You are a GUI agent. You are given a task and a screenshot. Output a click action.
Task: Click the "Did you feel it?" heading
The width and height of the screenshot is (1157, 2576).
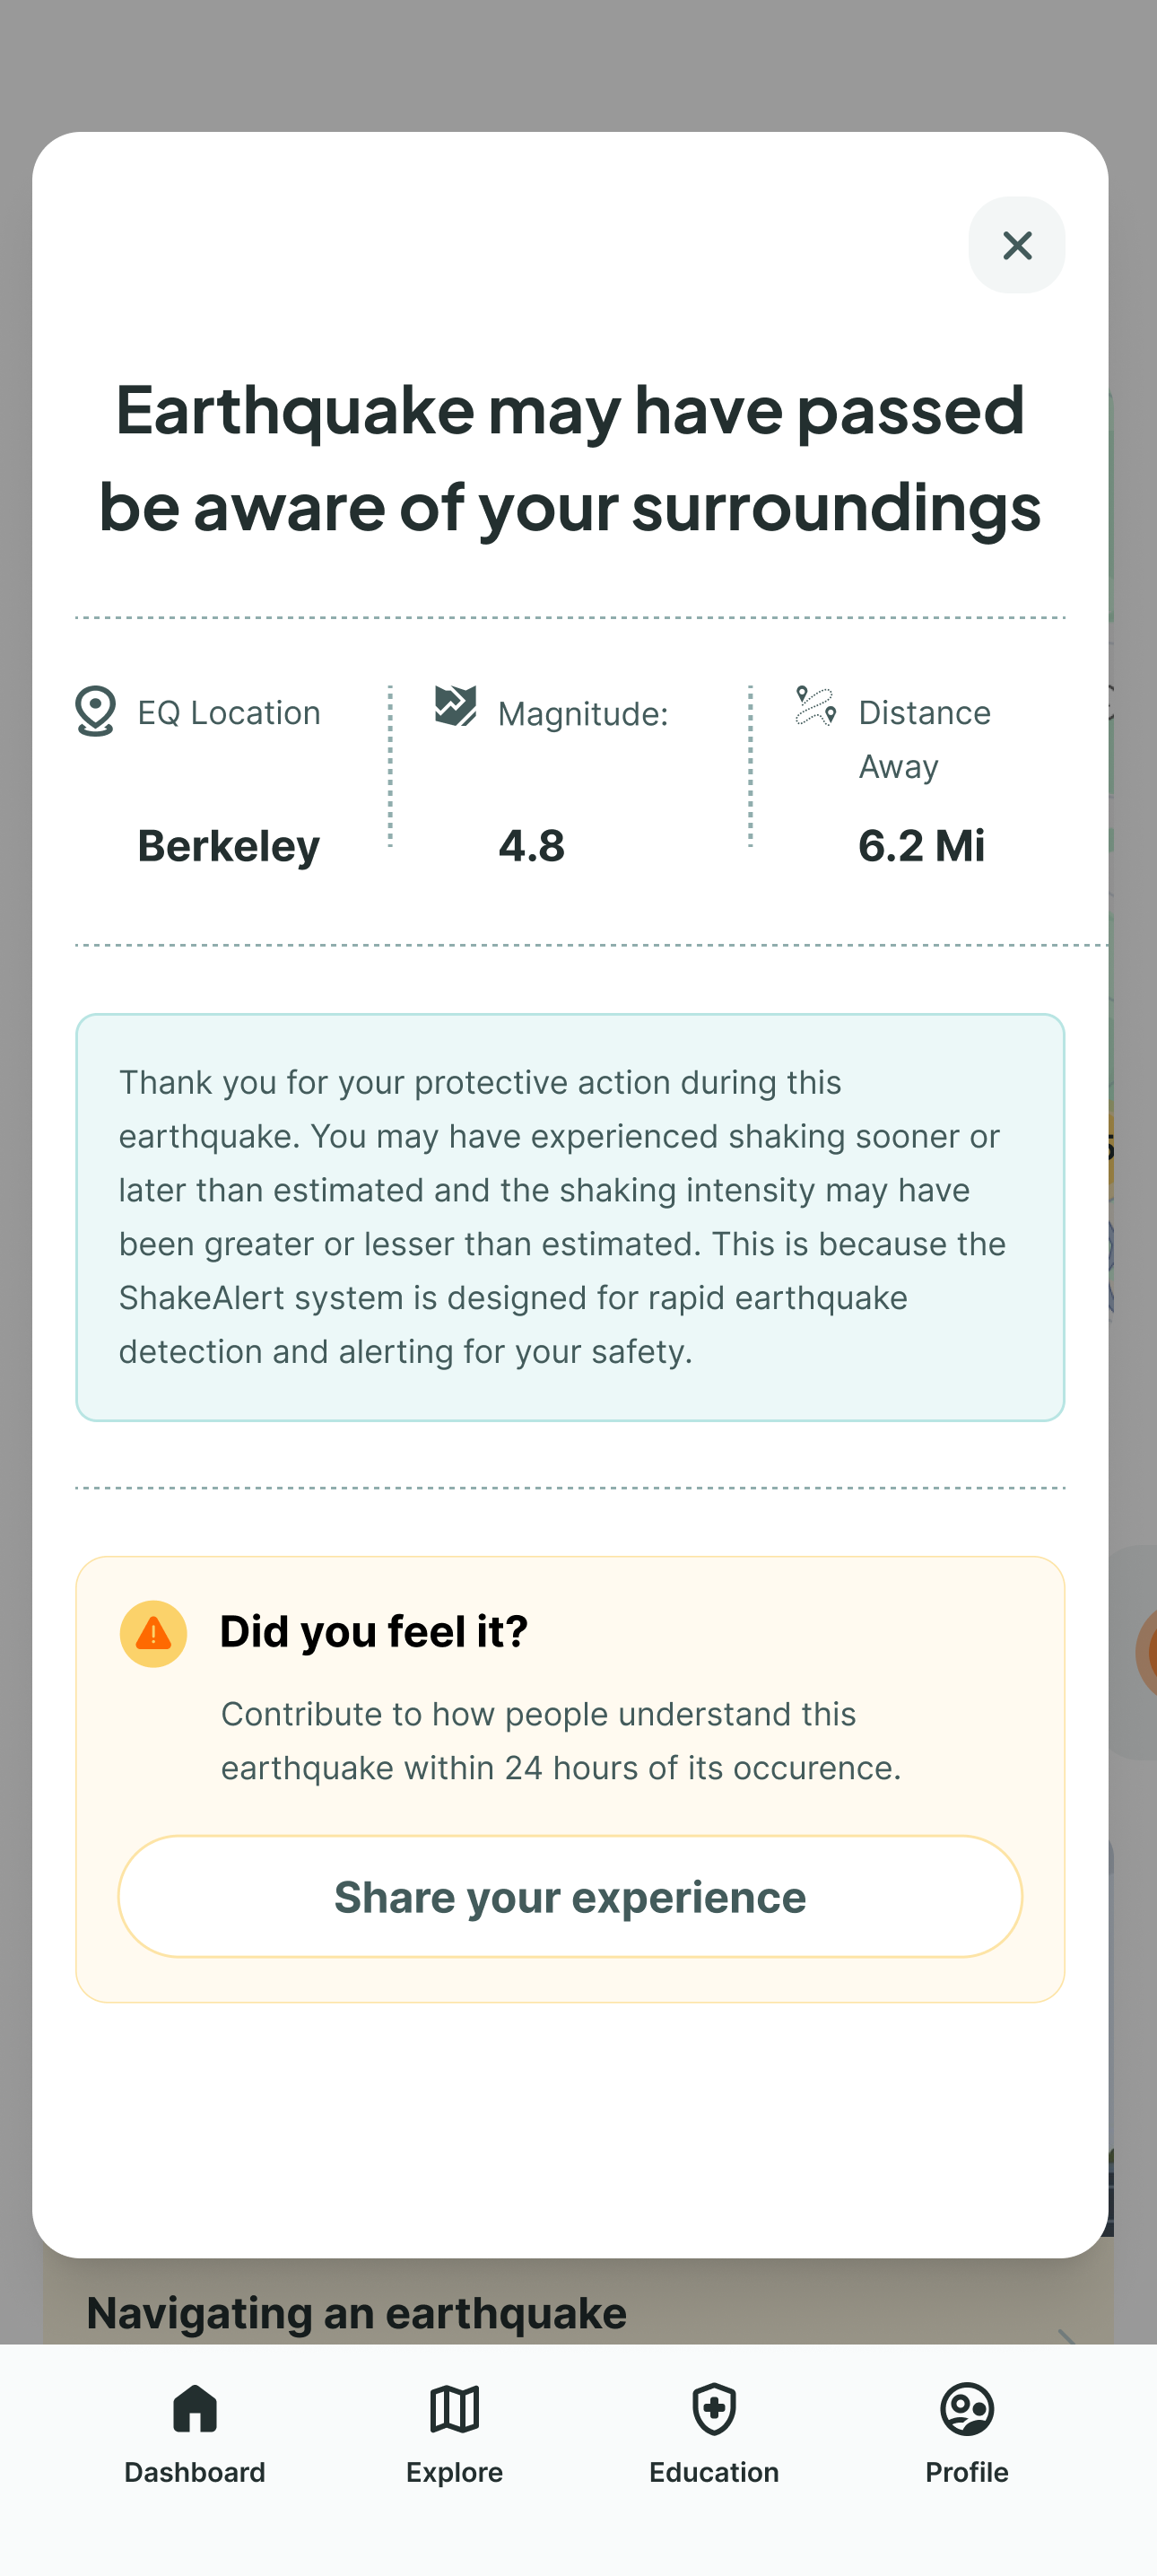point(374,1631)
